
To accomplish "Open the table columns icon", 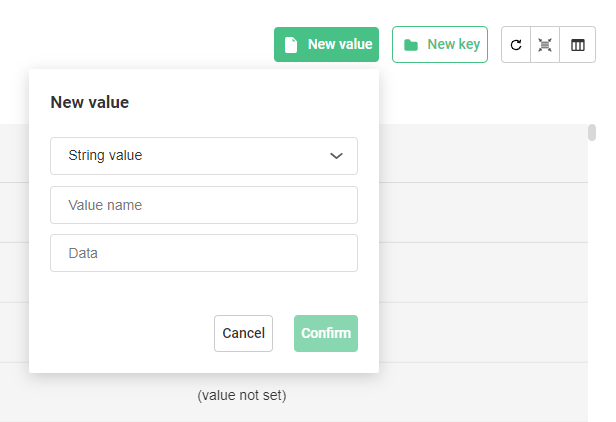I will [577, 45].
